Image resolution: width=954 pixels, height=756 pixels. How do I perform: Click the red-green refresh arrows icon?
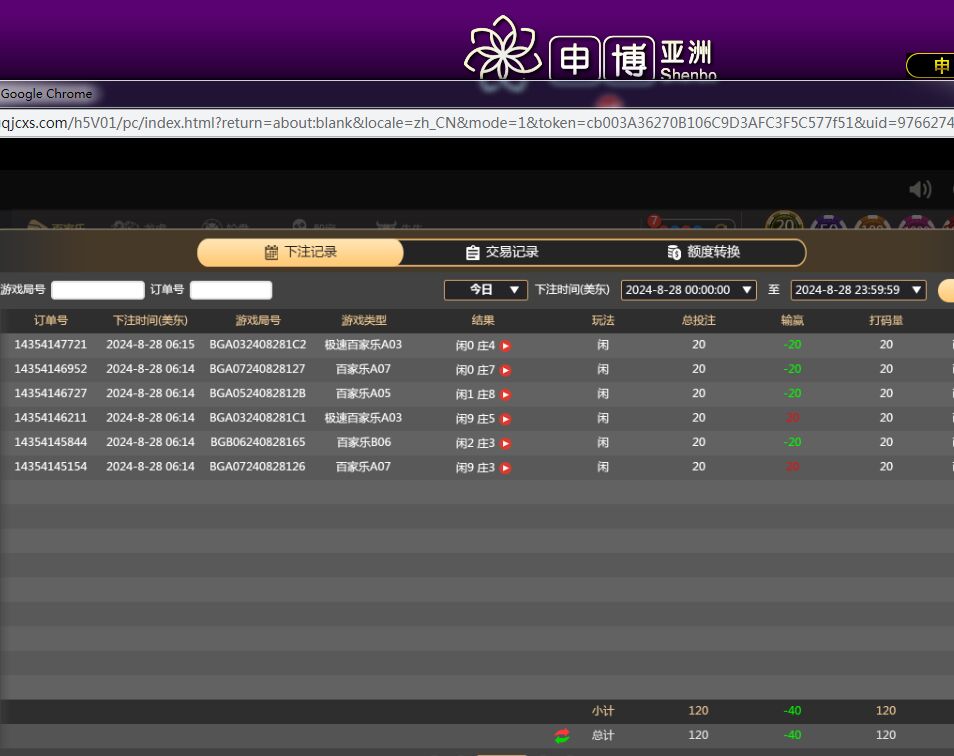[562, 736]
